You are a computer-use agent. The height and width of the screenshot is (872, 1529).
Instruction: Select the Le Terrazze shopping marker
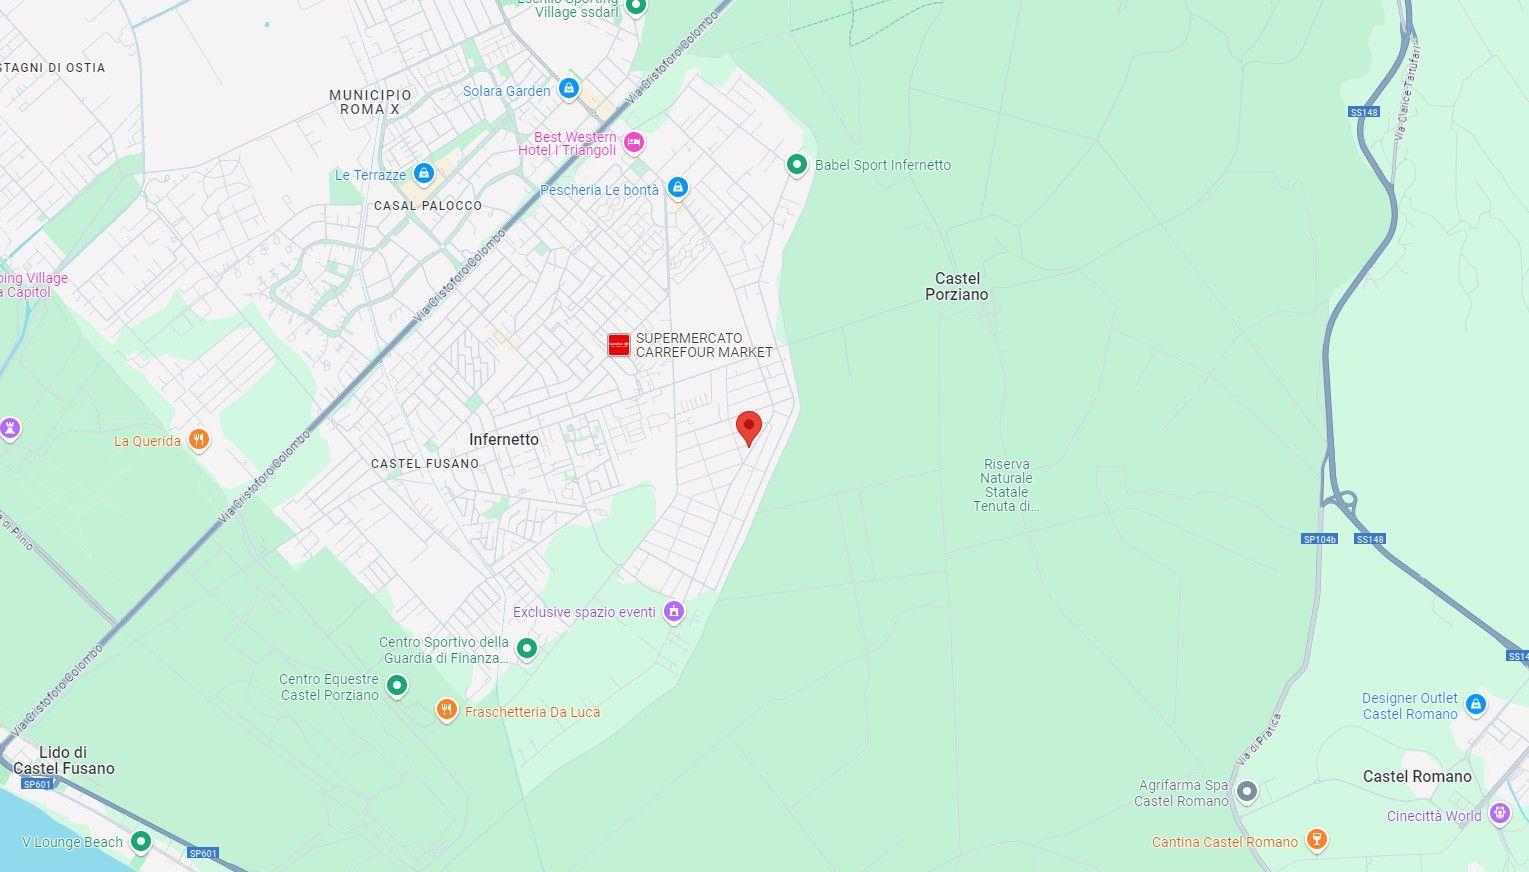tap(424, 174)
